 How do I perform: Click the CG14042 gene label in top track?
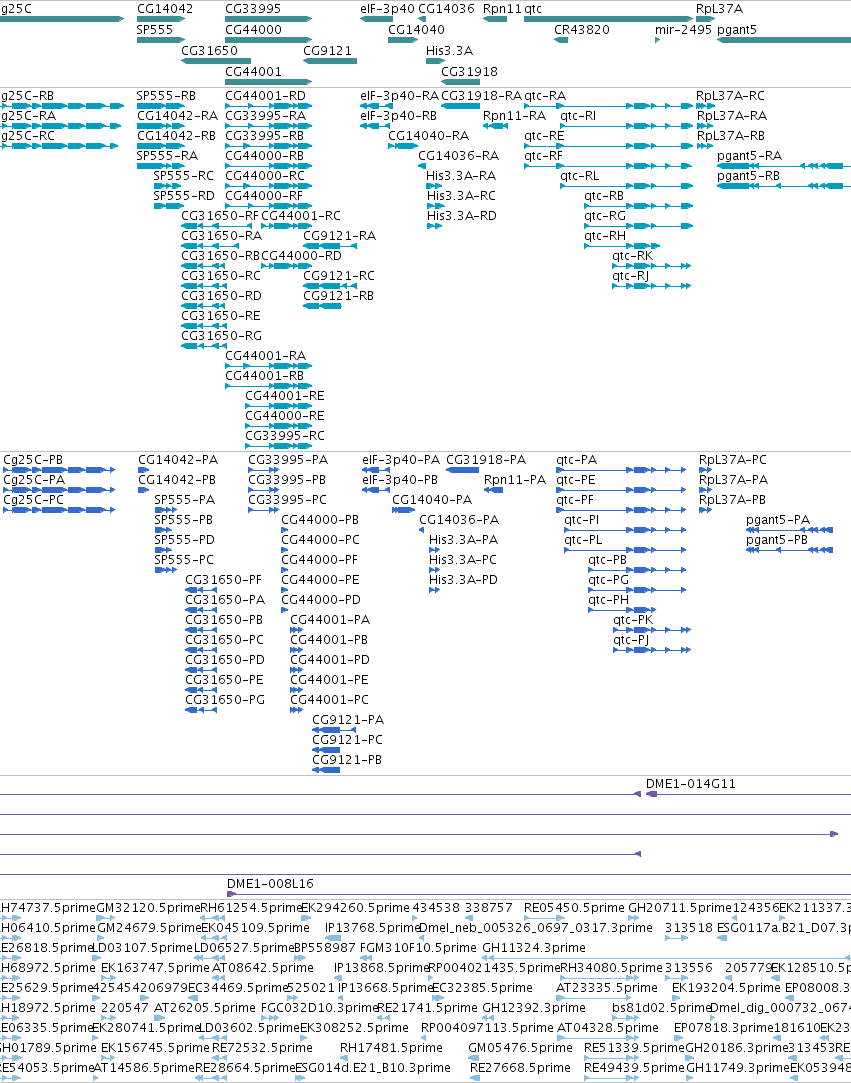(165, 9)
